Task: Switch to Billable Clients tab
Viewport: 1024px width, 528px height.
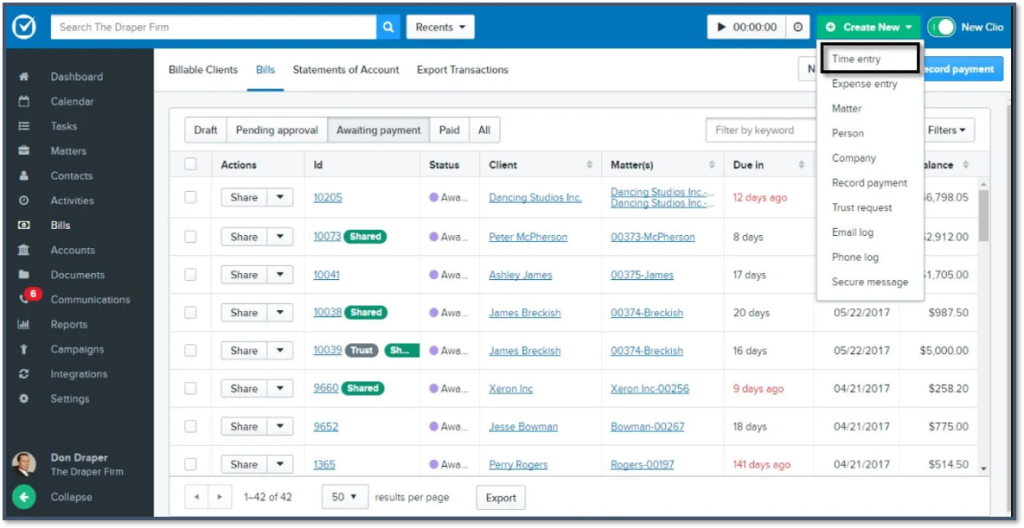Action: [203, 70]
